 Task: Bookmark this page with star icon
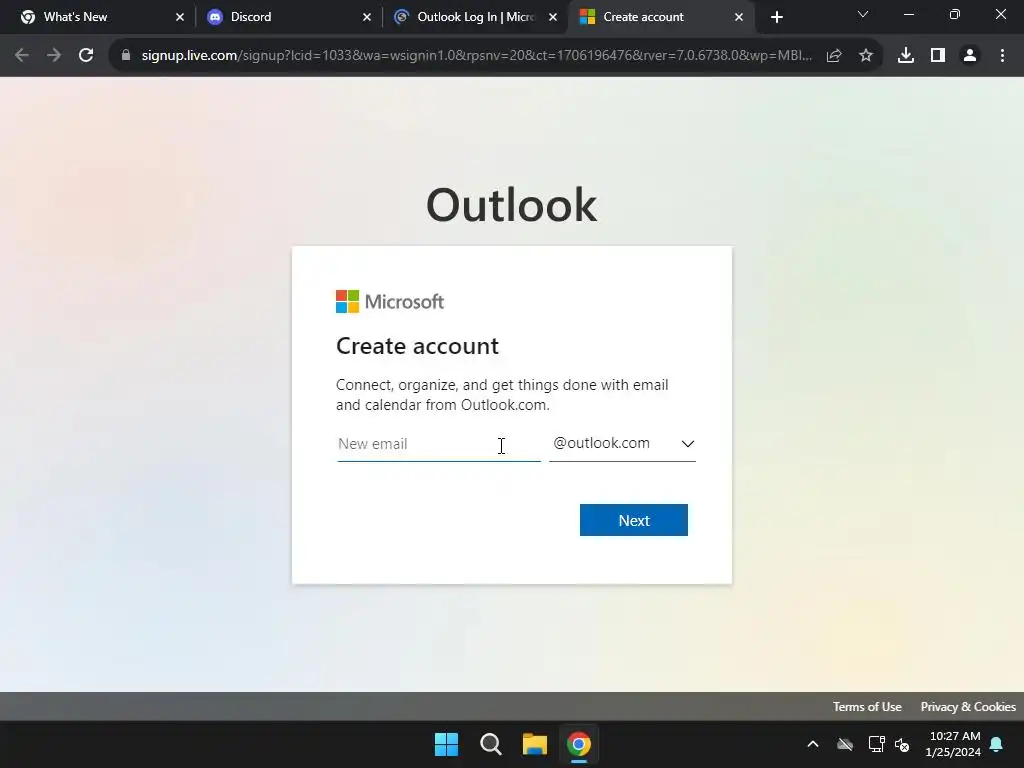866,56
